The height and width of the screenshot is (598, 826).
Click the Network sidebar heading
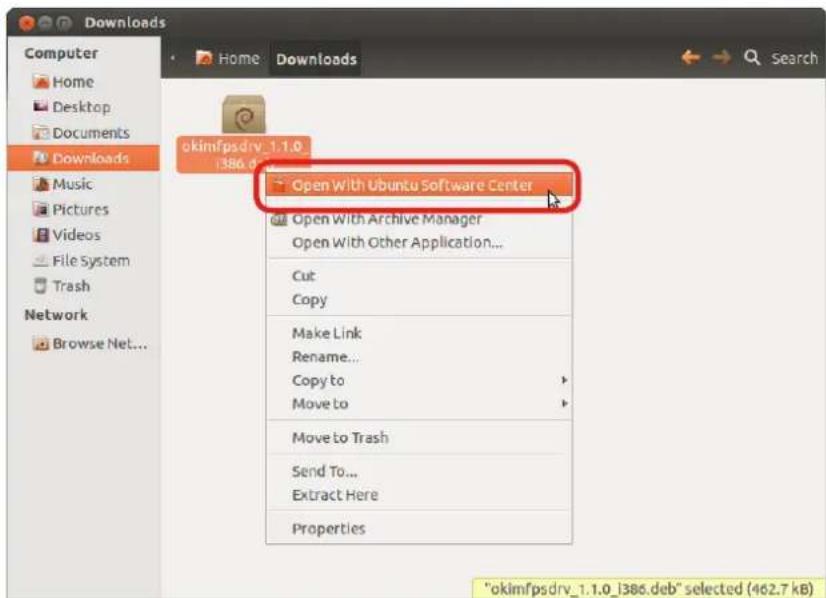point(56,315)
